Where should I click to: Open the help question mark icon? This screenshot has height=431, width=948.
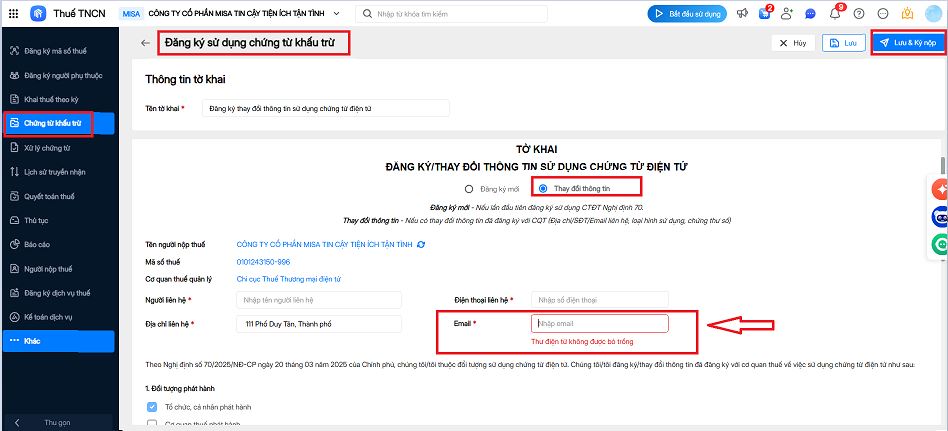[859, 14]
